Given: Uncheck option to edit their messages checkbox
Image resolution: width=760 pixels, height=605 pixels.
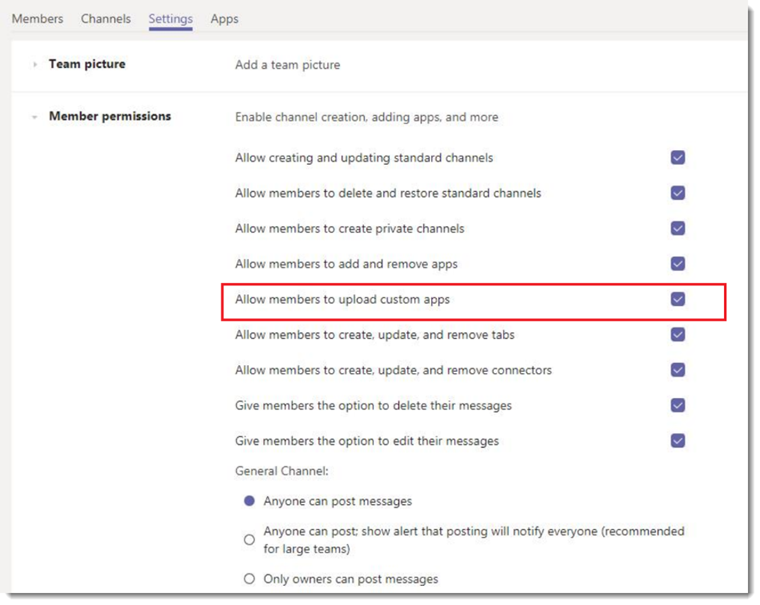Looking at the screenshot, I should coord(678,441).
